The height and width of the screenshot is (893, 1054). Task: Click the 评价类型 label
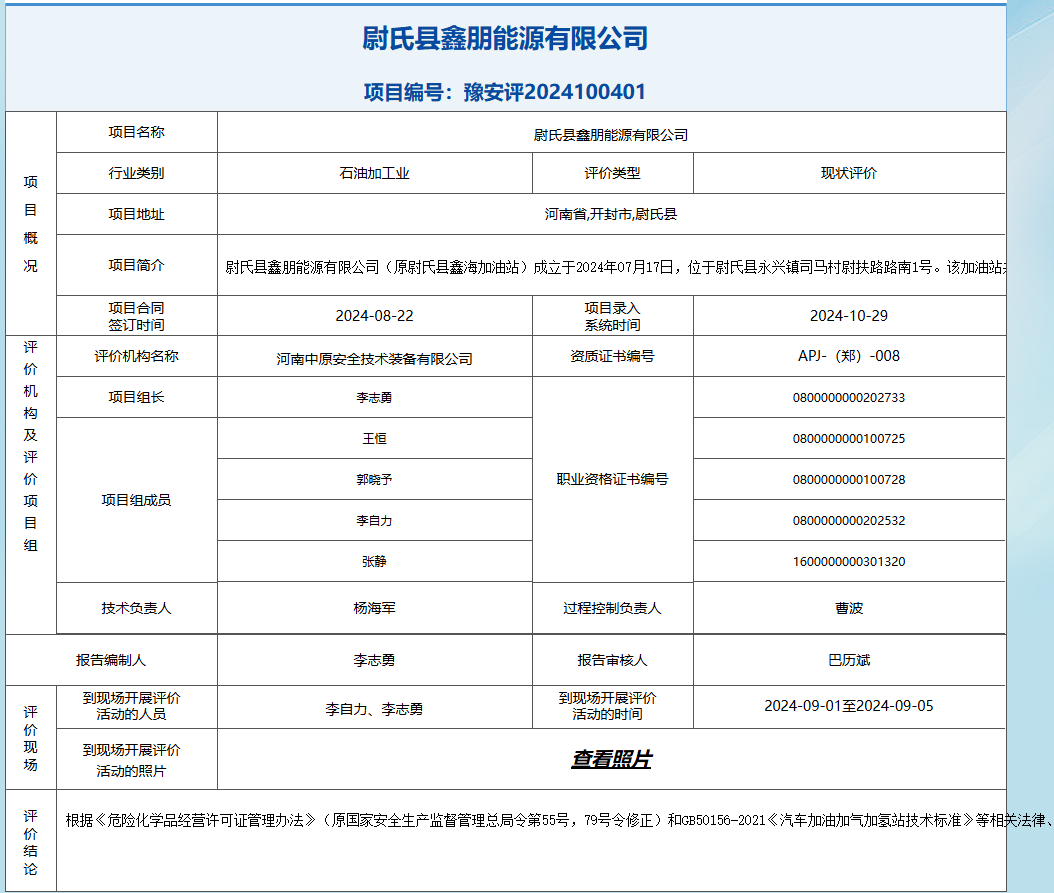(612, 173)
